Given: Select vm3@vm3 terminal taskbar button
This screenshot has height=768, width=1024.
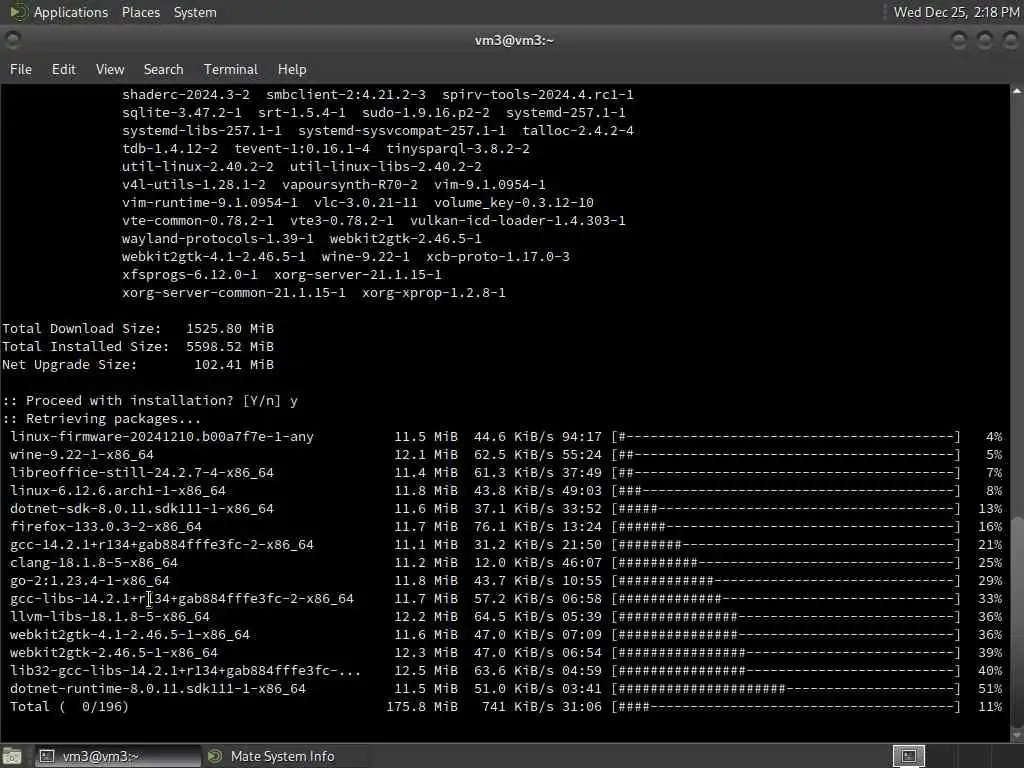Looking at the screenshot, I should [x=116, y=756].
